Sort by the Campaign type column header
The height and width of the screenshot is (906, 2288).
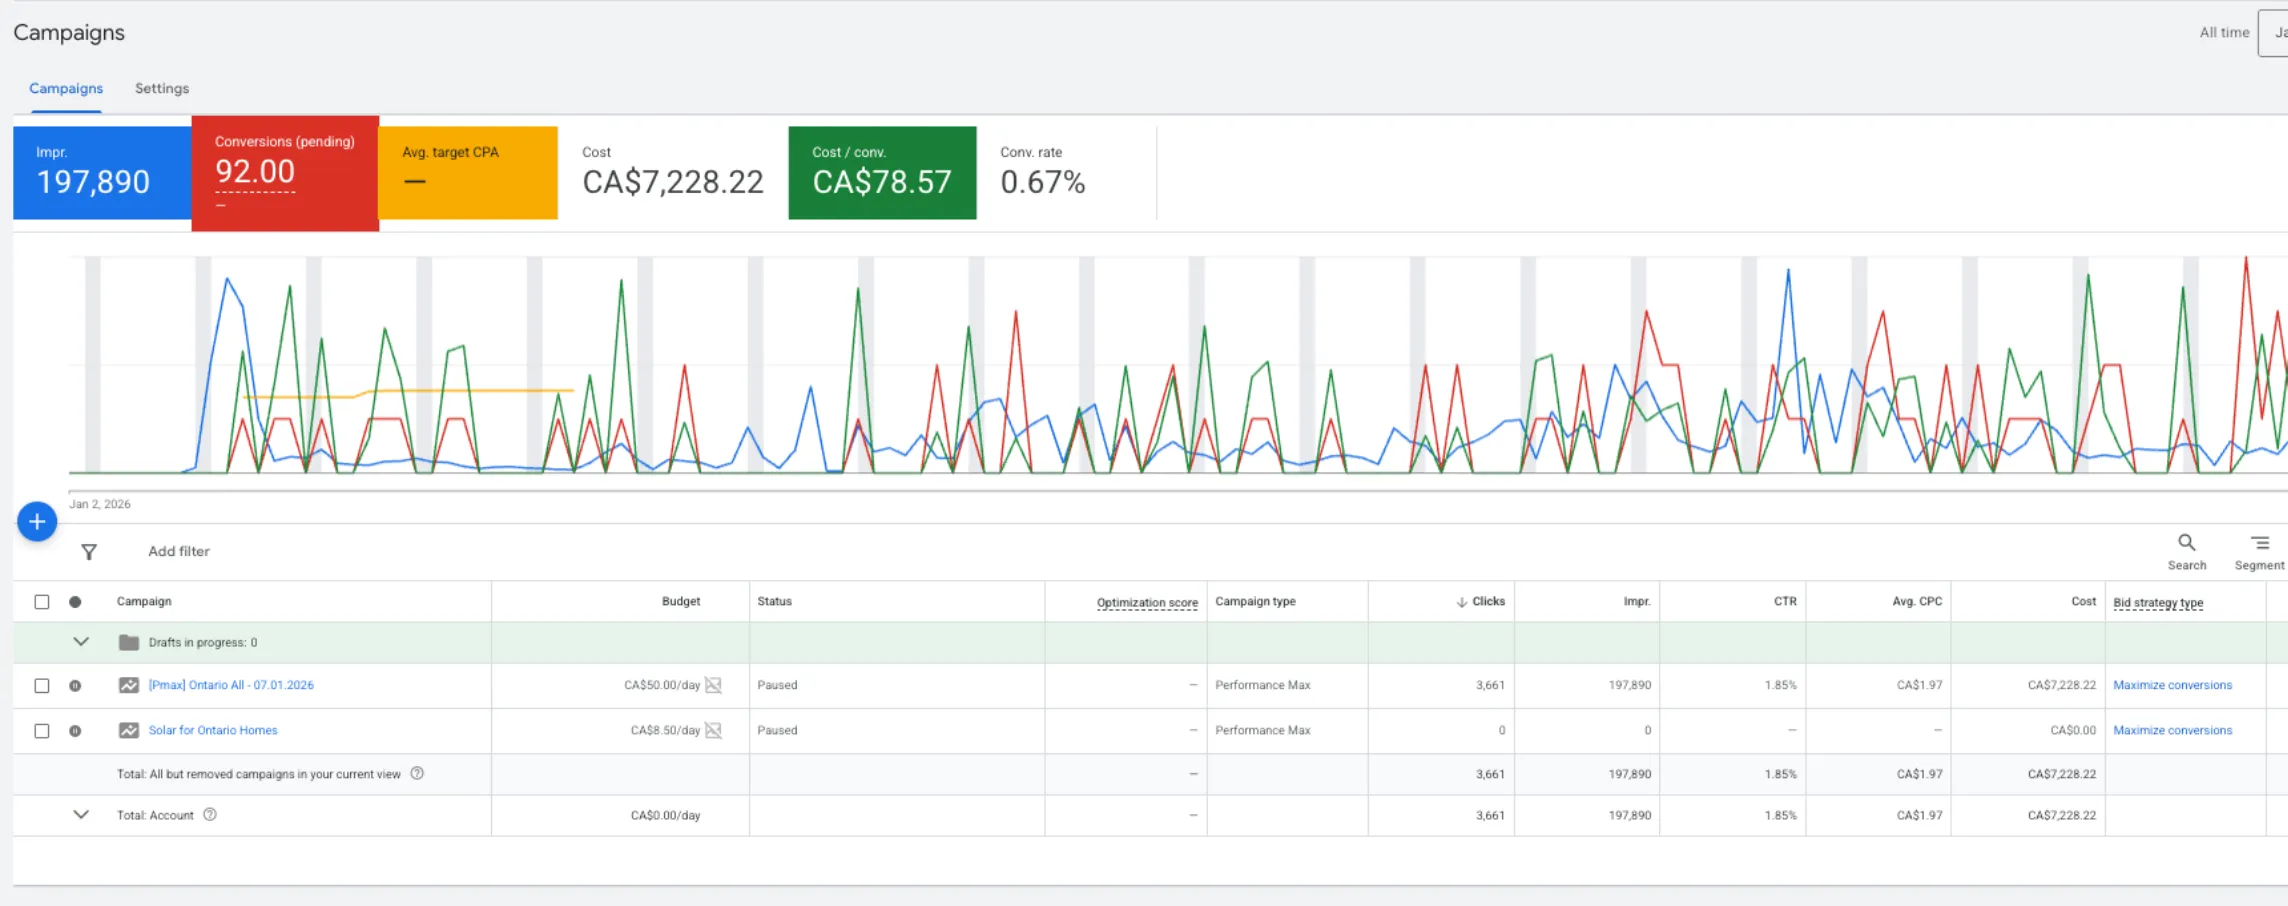pyautogui.click(x=1255, y=601)
